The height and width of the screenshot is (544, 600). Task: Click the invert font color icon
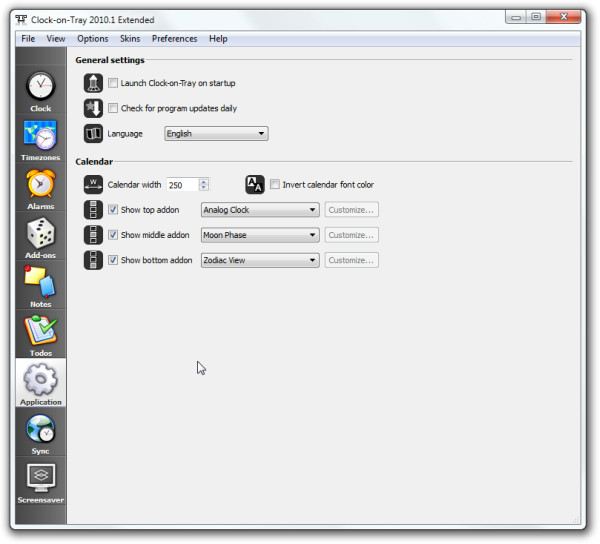click(255, 185)
